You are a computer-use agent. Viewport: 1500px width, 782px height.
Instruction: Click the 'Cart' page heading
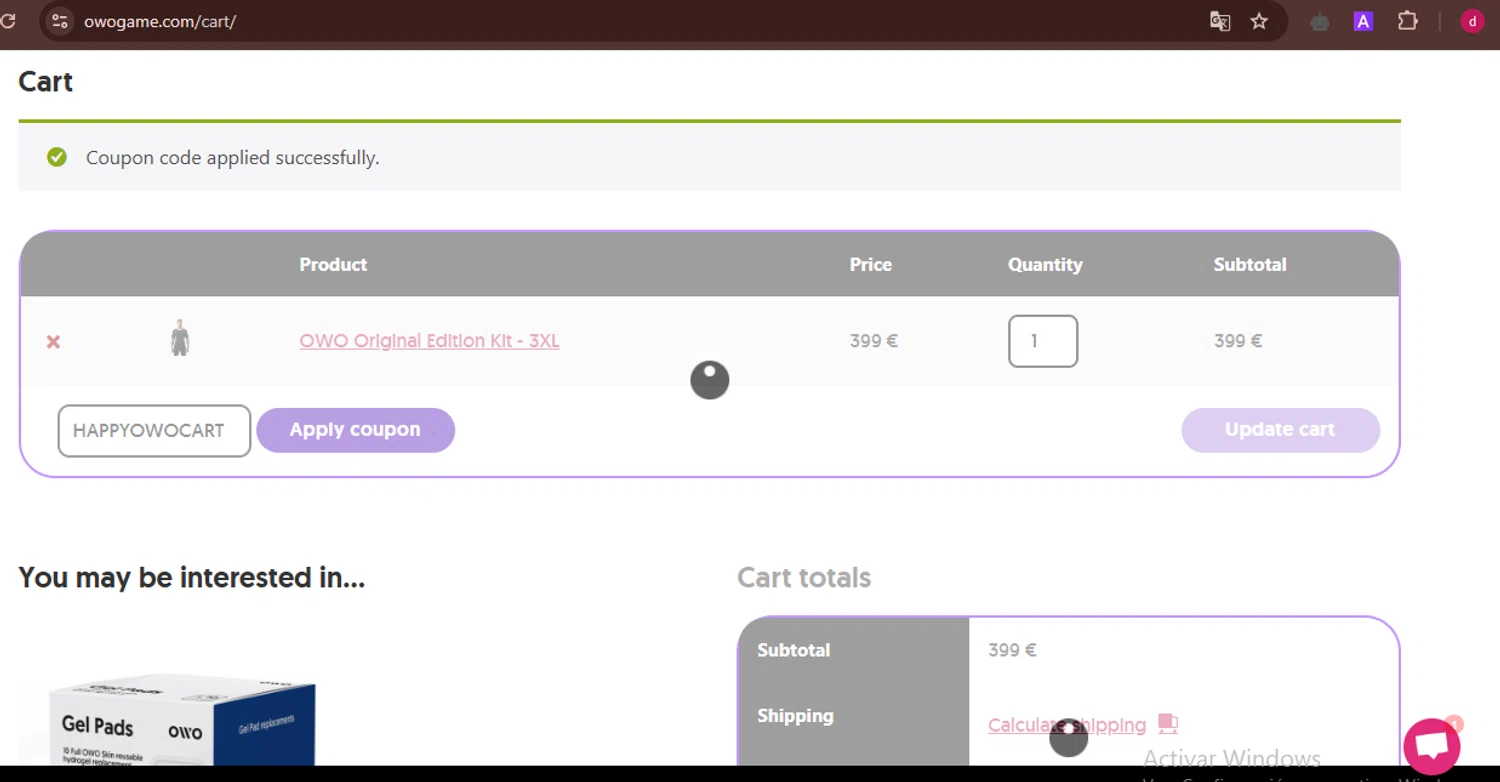click(46, 81)
